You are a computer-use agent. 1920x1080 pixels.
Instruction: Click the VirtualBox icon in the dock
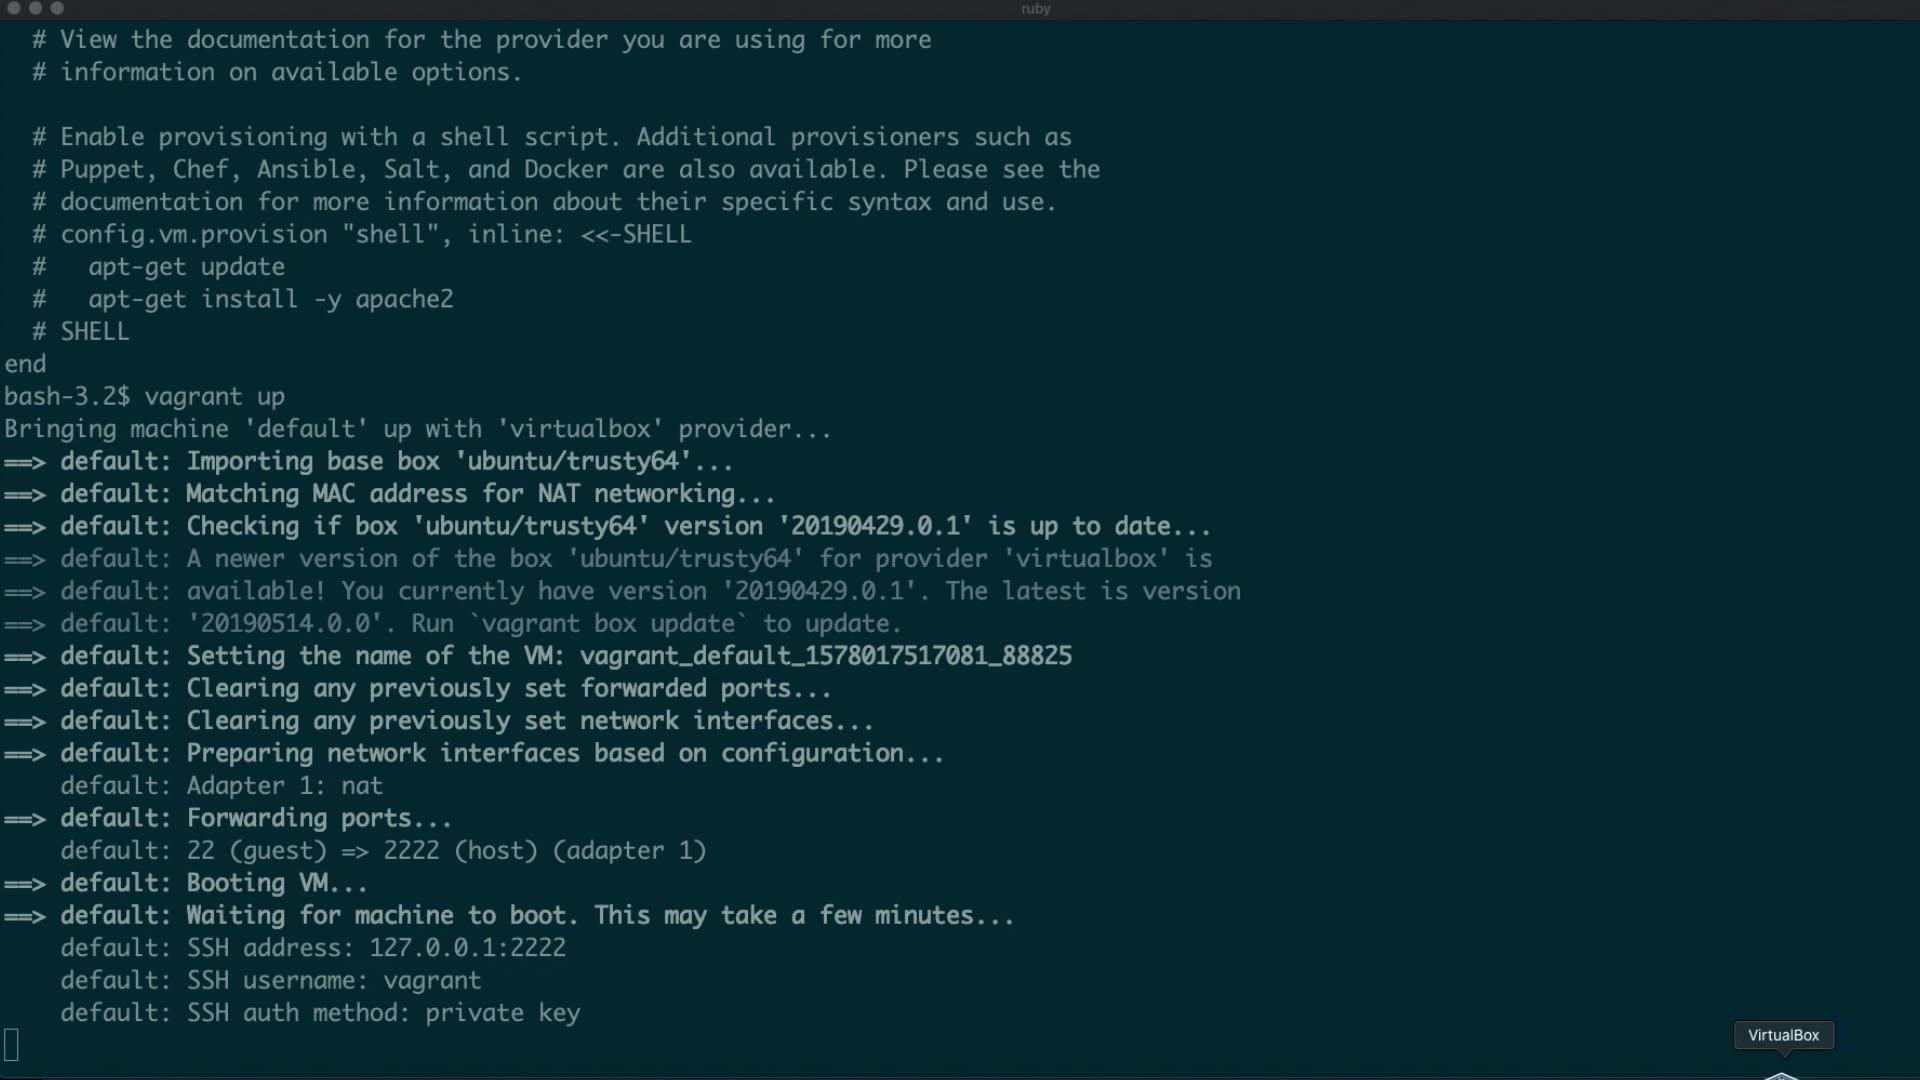click(1782, 1075)
